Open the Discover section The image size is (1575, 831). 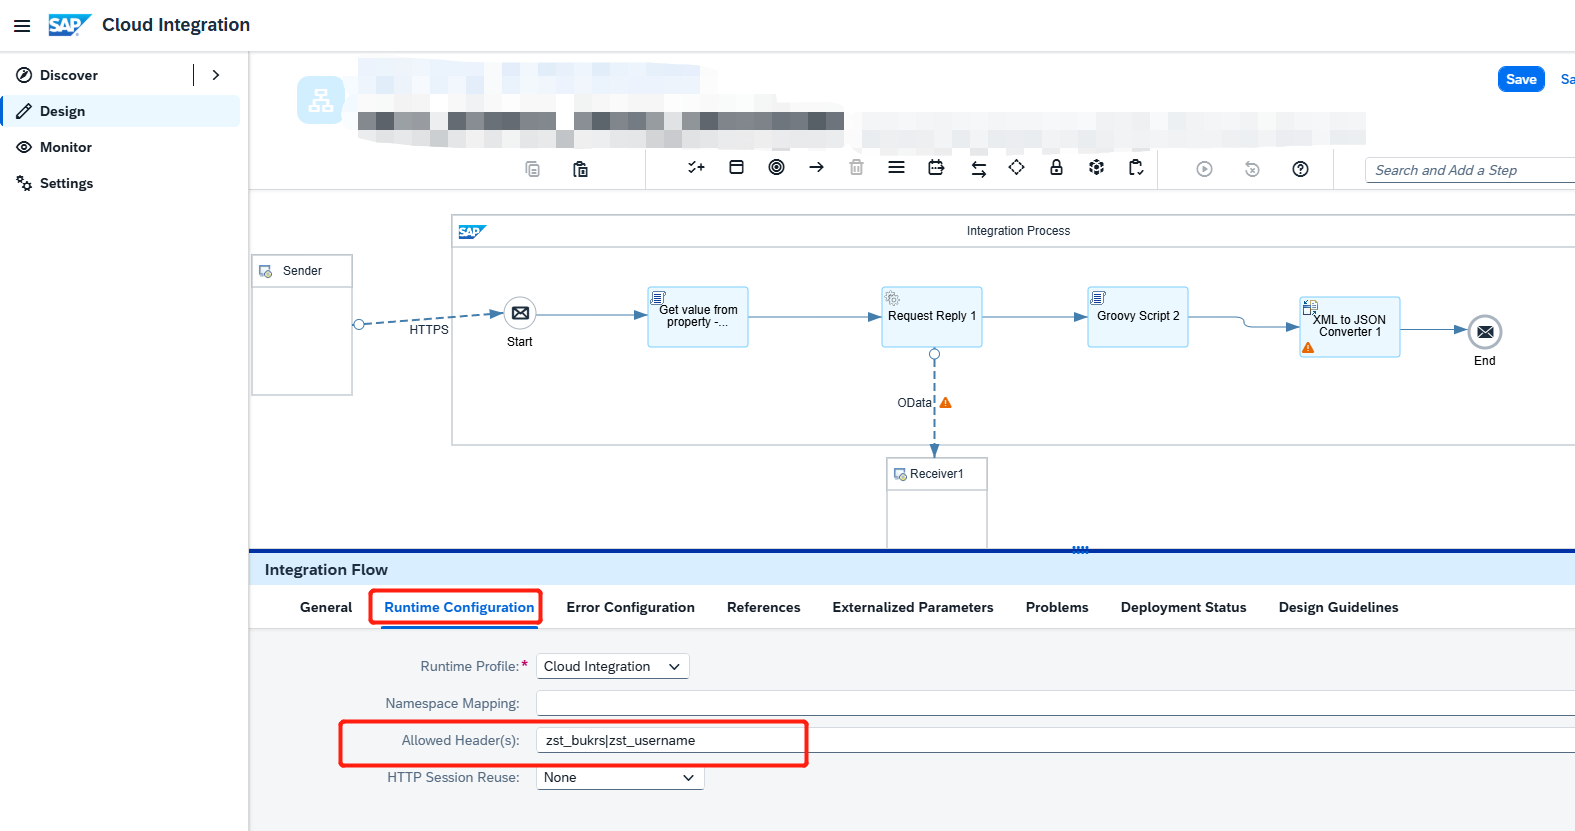68,75
